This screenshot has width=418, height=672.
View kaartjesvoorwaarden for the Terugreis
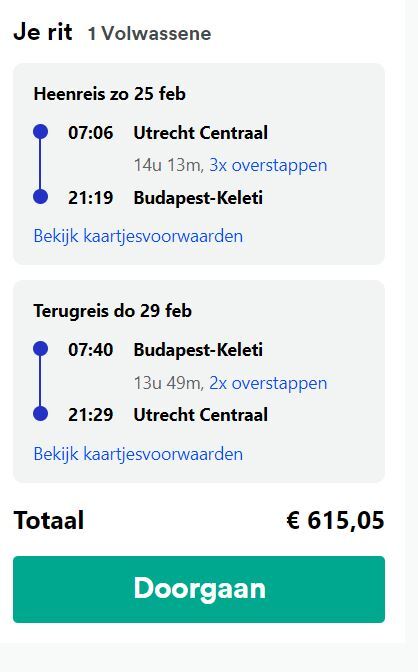coord(138,454)
